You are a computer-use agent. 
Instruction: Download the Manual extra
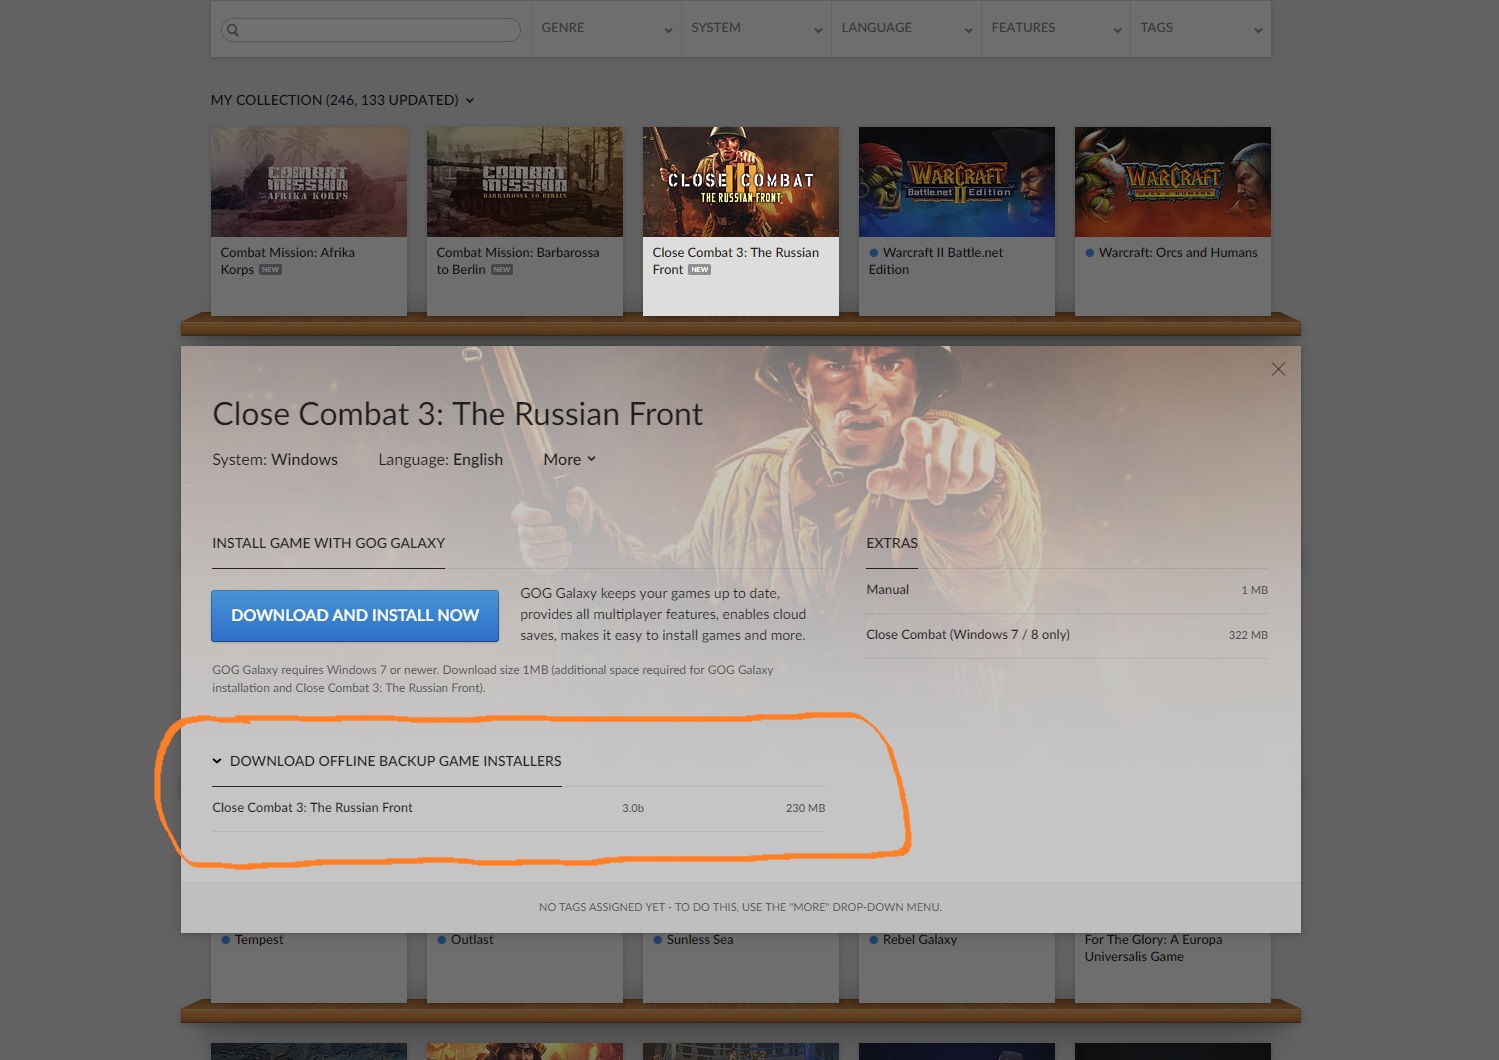[x=1067, y=590]
